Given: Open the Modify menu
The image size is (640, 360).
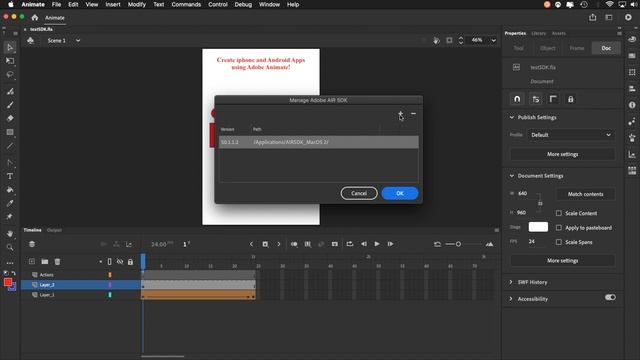Looking at the screenshot, I should coord(137,4).
